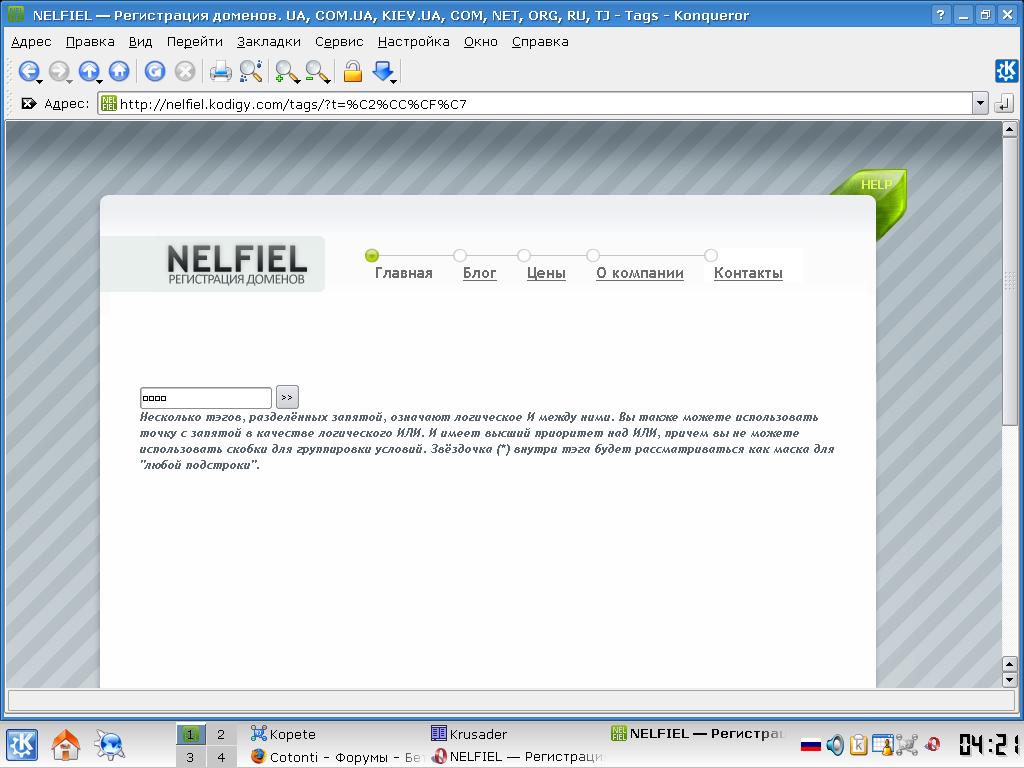
Task: Open the Вид menu
Action: coord(140,42)
